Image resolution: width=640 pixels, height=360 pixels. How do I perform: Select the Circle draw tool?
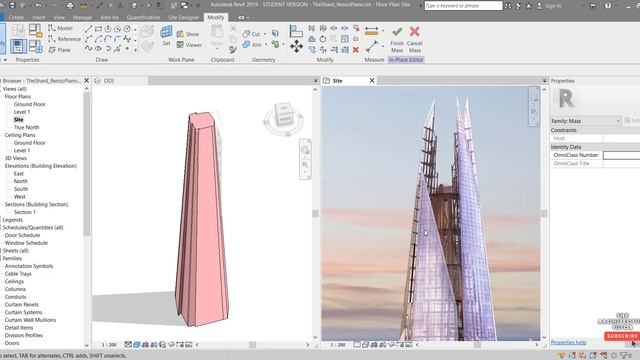click(127, 29)
